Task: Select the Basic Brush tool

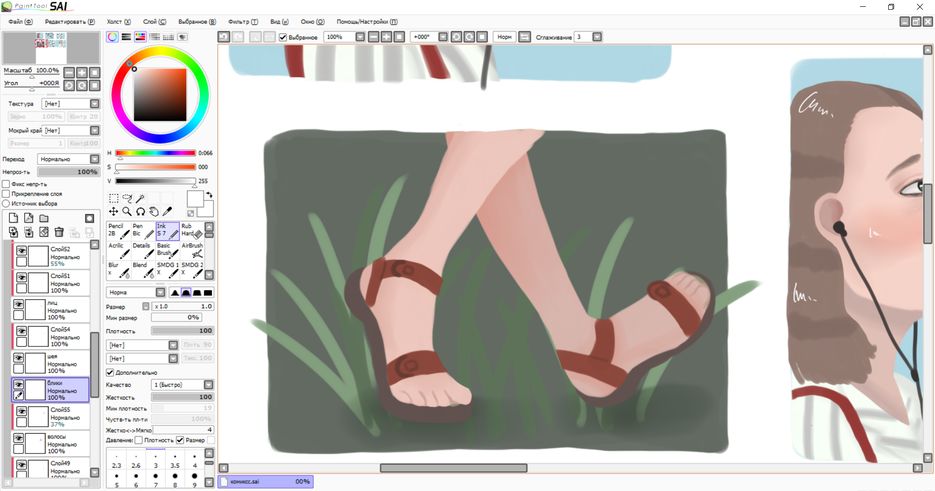Action: 168,251
